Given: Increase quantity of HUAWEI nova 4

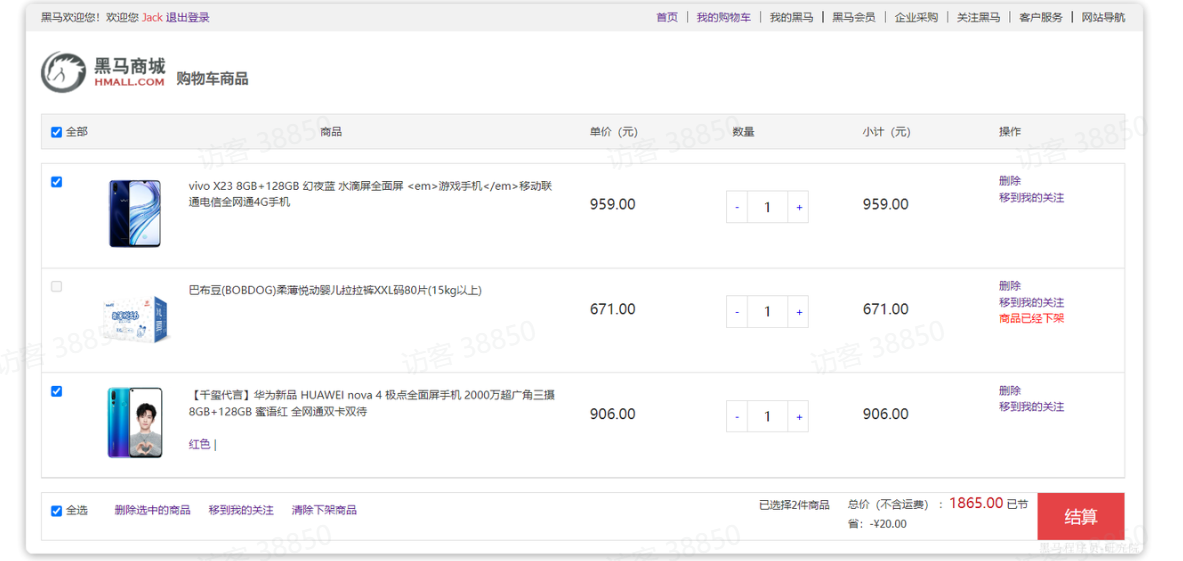Looking at the screenshot, I should point(798,416).
